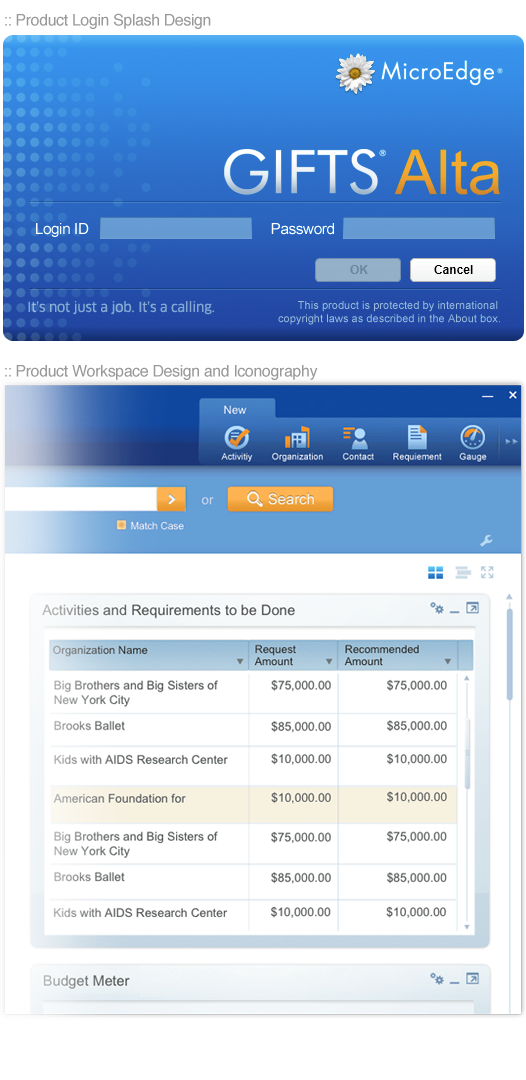Image resolution: width=526 pixels, height=1080 pixels.
Task: Click the greyed OK button
Action: pyautogui.click(x=358, y=270)
